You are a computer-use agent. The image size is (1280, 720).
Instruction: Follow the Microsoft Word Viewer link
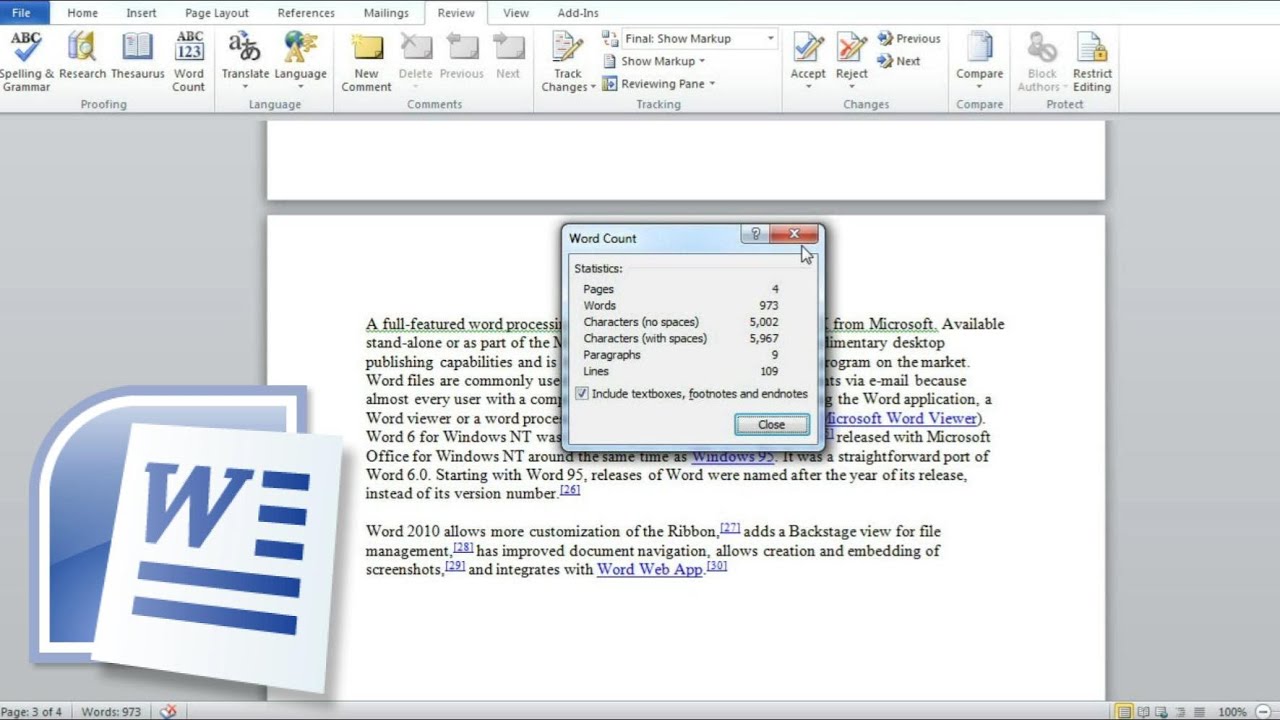[902, 418]
